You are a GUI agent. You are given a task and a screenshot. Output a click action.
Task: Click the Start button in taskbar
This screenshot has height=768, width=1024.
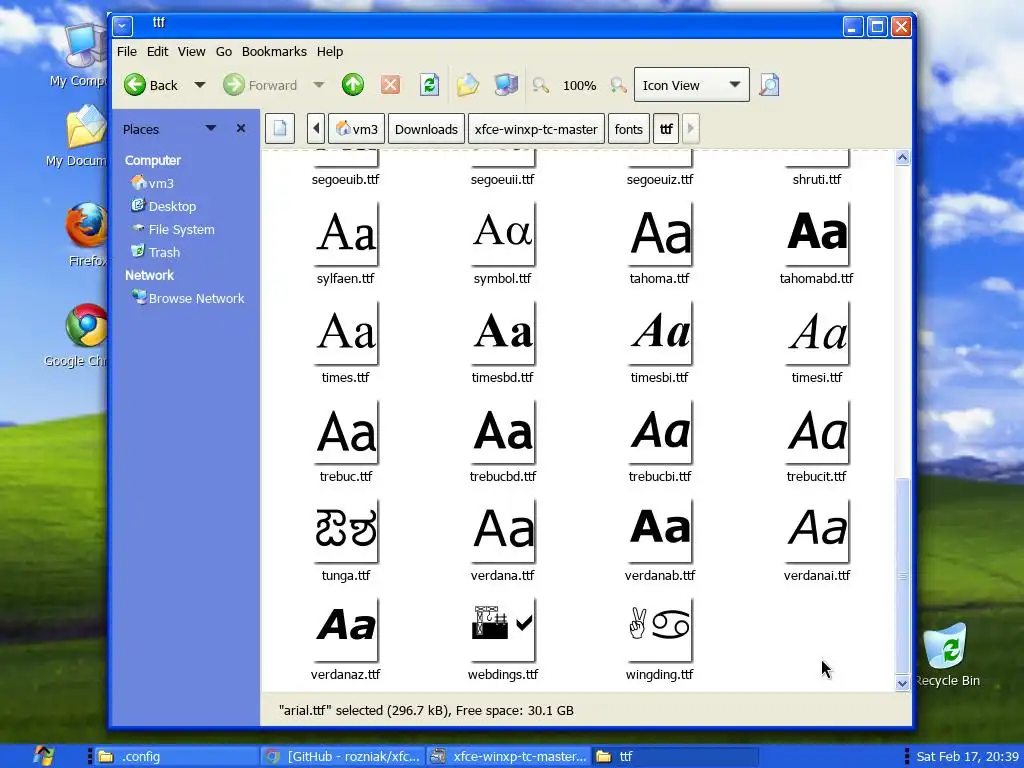43,756
